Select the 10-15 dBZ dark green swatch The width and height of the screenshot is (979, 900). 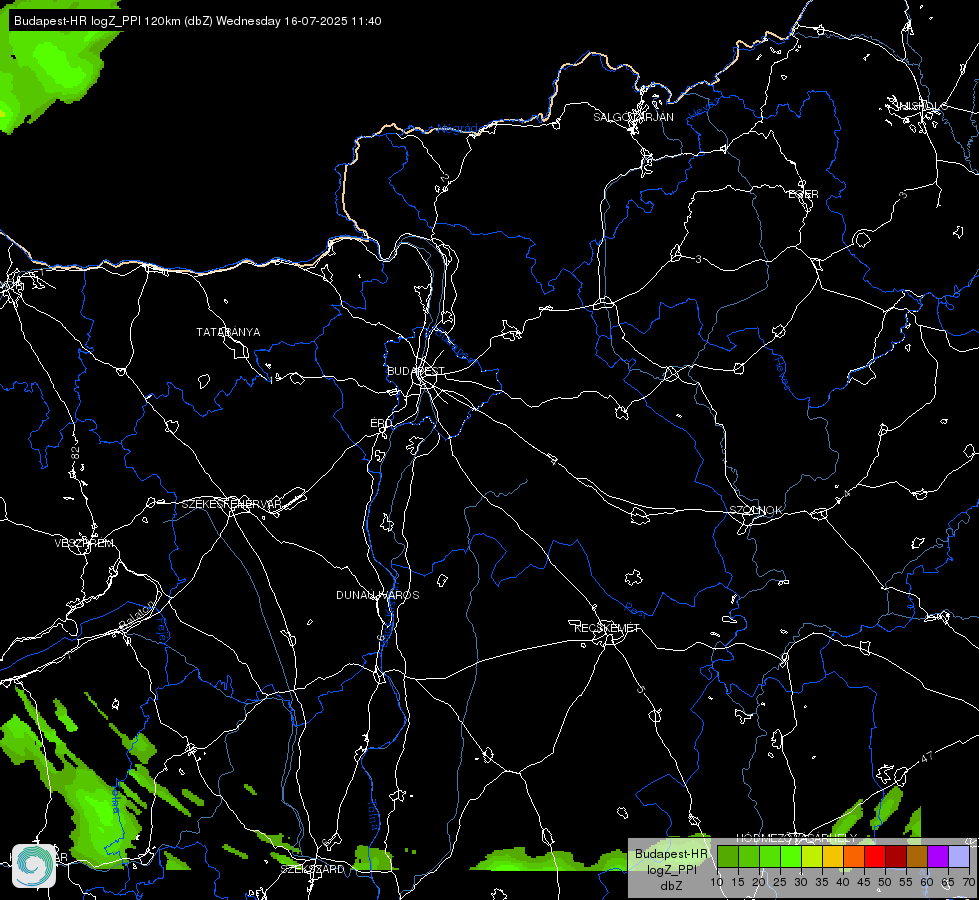point(728,856)
